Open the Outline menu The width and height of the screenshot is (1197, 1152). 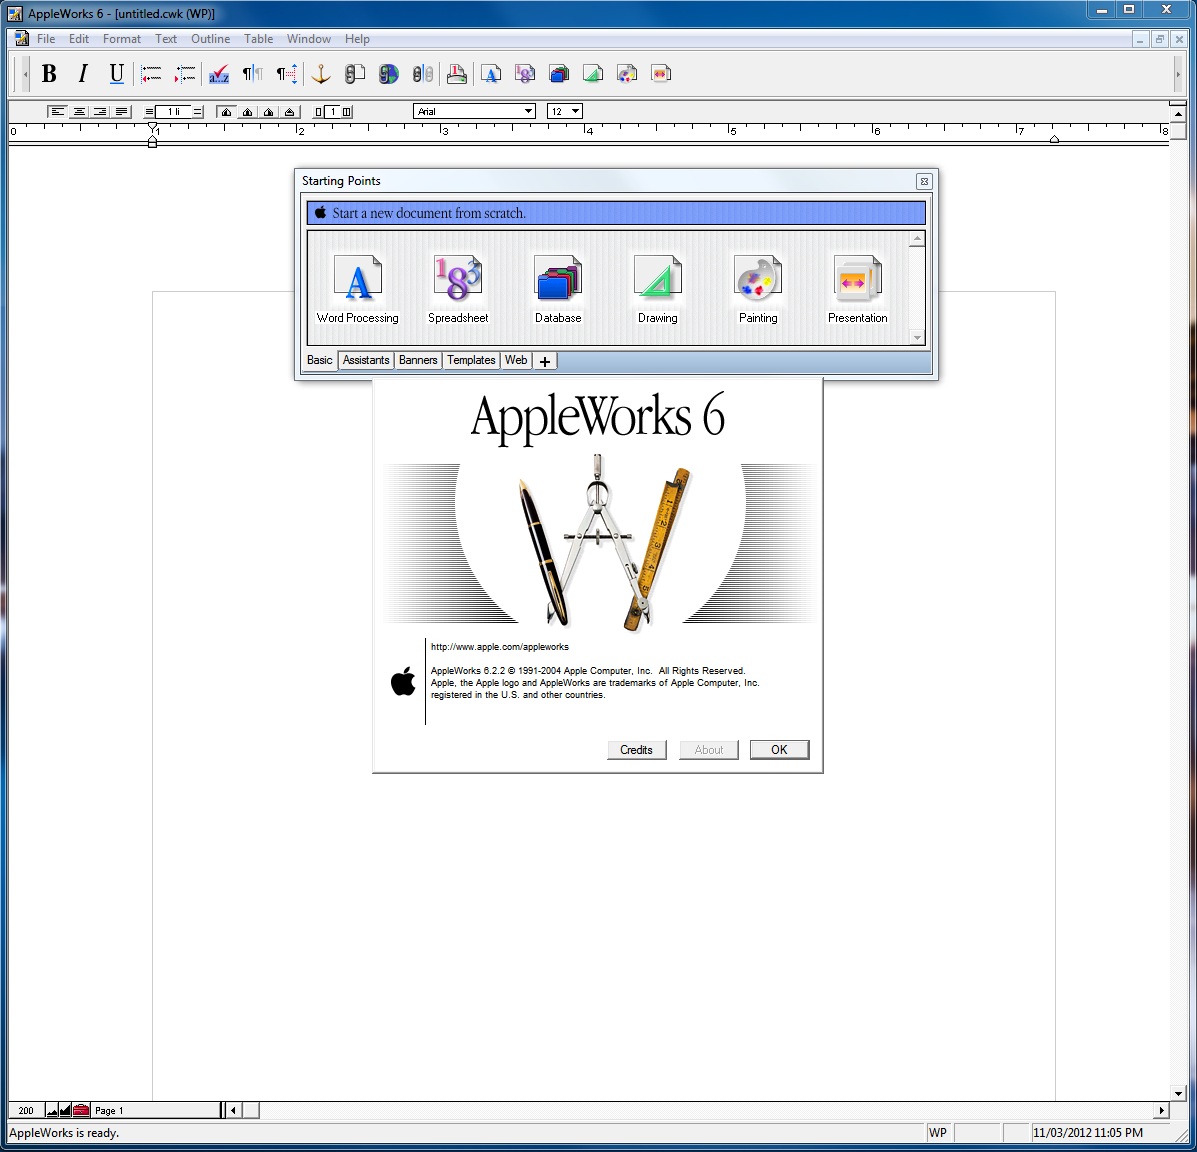[x=210, y=39]
